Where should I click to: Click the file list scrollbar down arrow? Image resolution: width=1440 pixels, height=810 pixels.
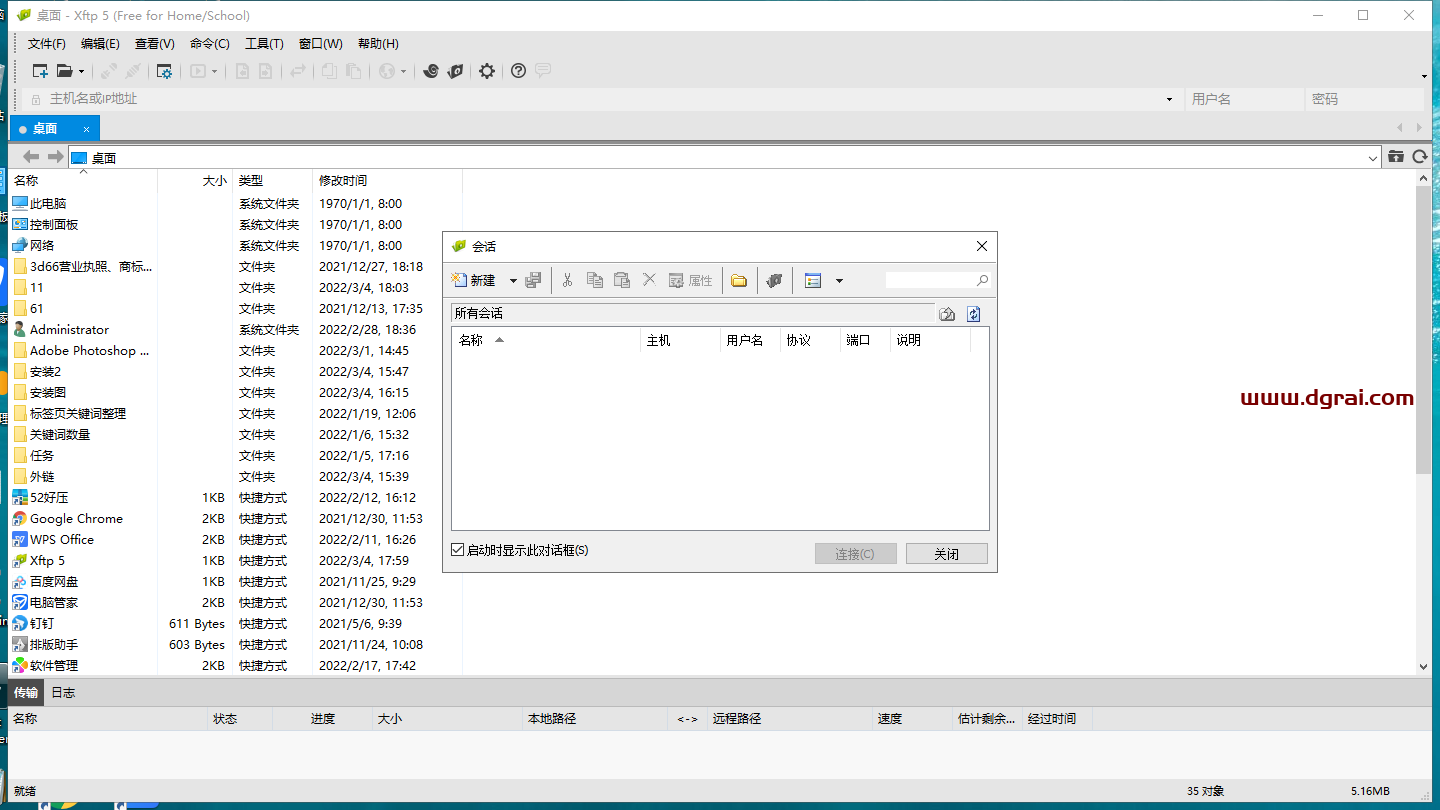coord(1424,666)
